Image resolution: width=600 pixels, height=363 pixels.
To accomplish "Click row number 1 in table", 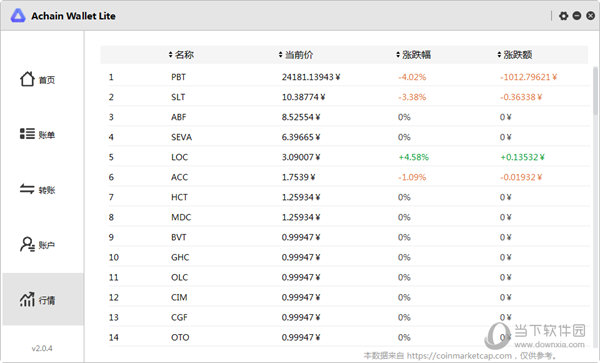I will click(111, 77).
